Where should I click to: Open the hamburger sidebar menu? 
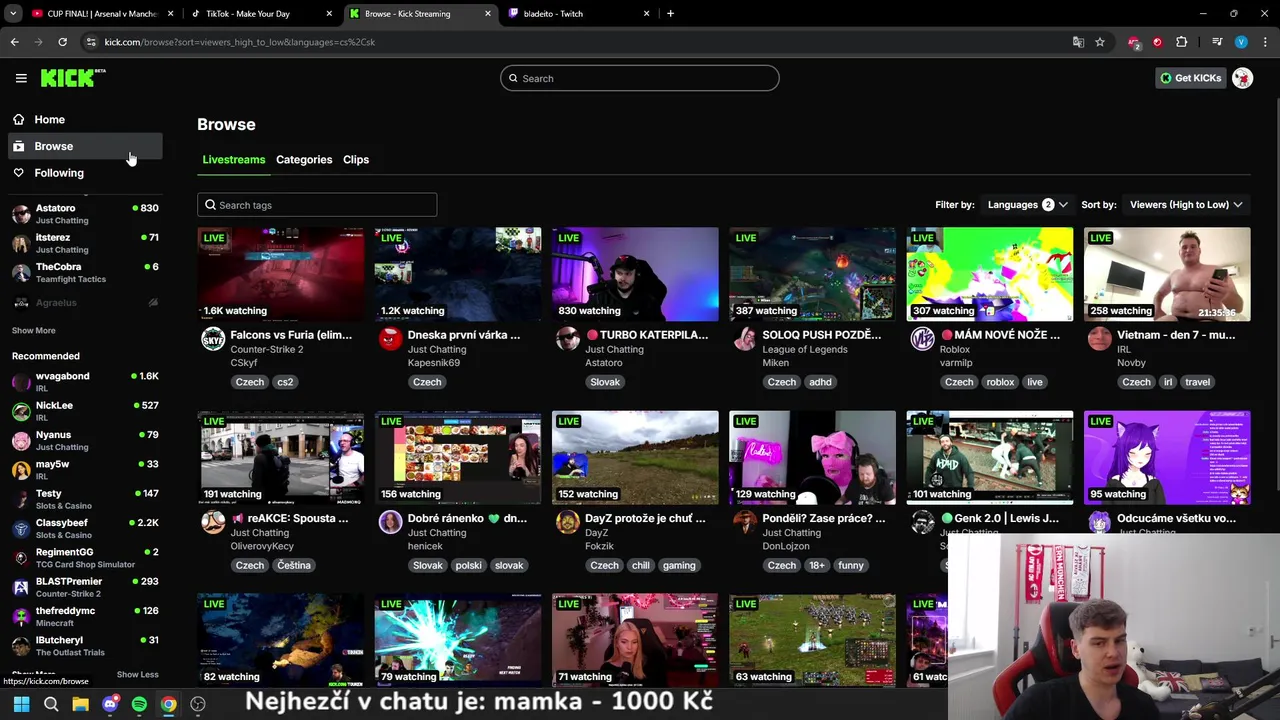21,78
